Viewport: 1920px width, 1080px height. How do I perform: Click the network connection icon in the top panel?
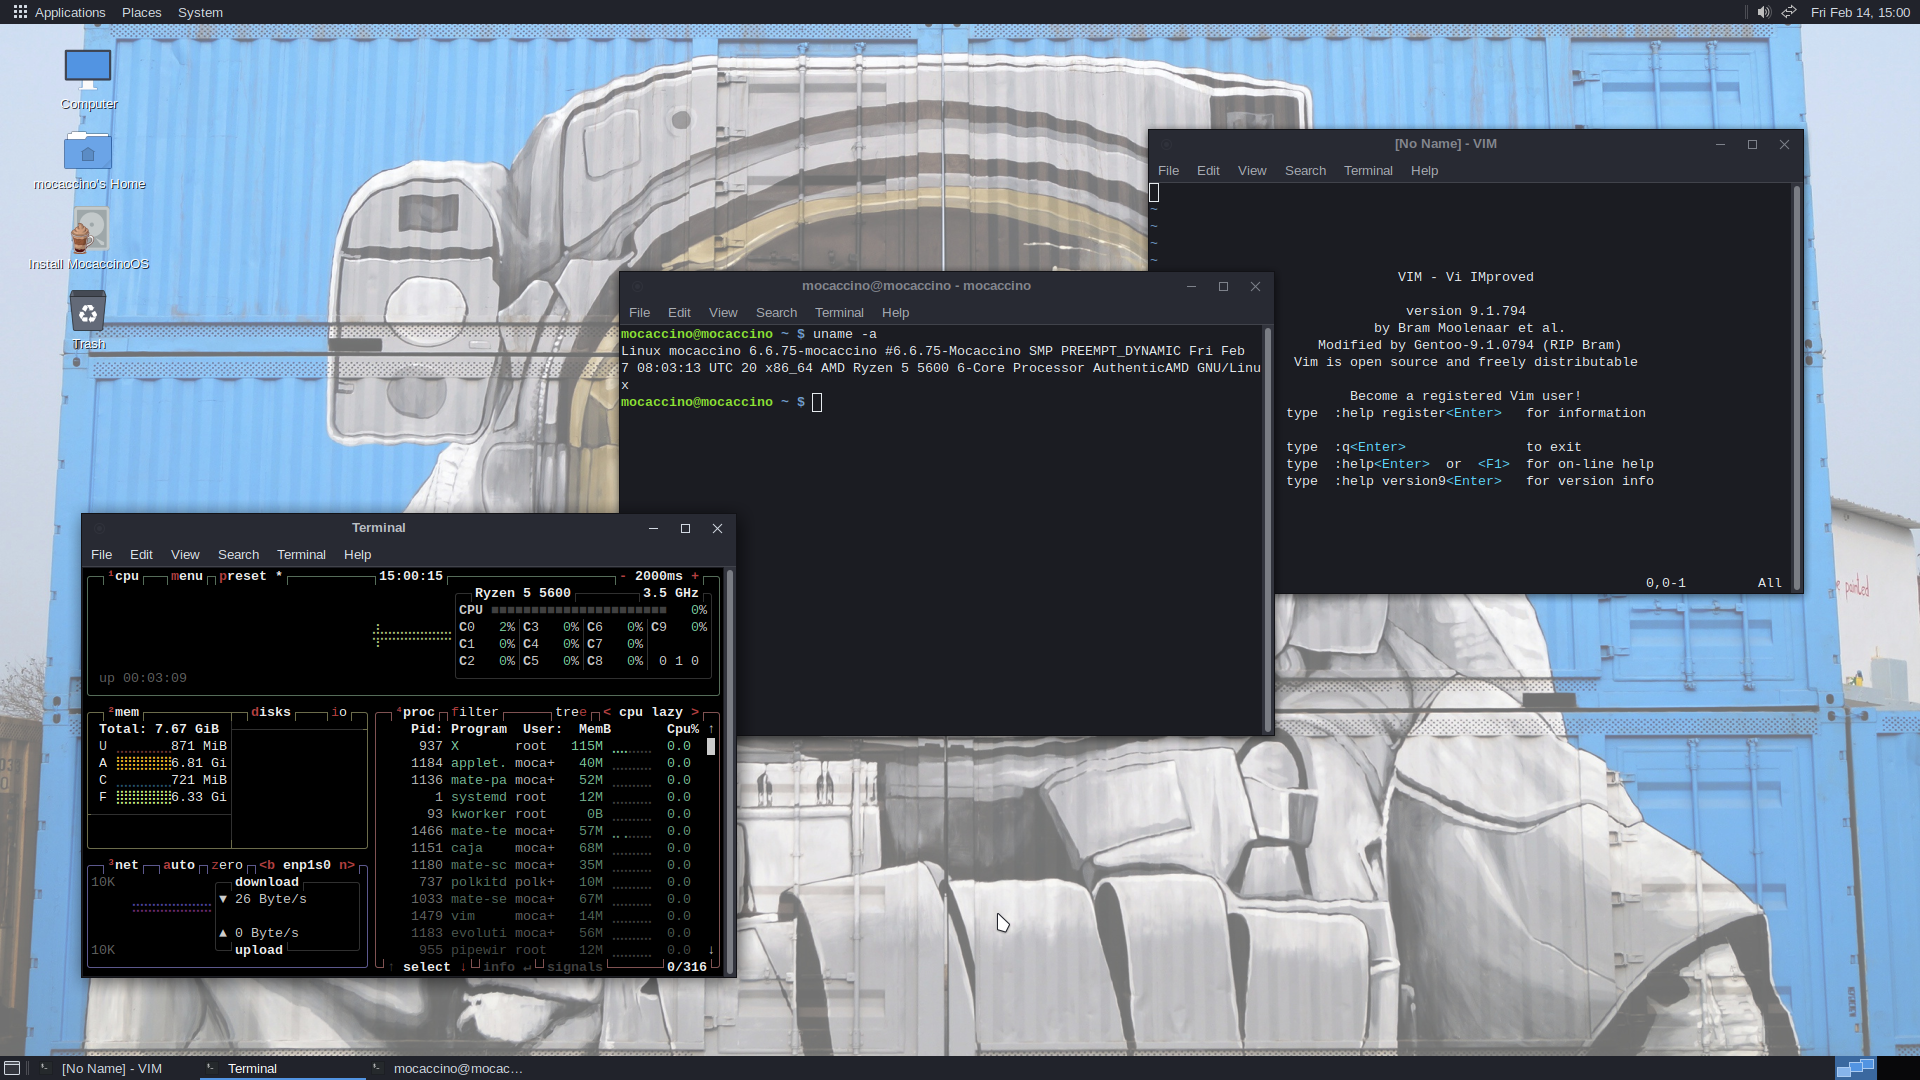click(x=1789, y=12)
